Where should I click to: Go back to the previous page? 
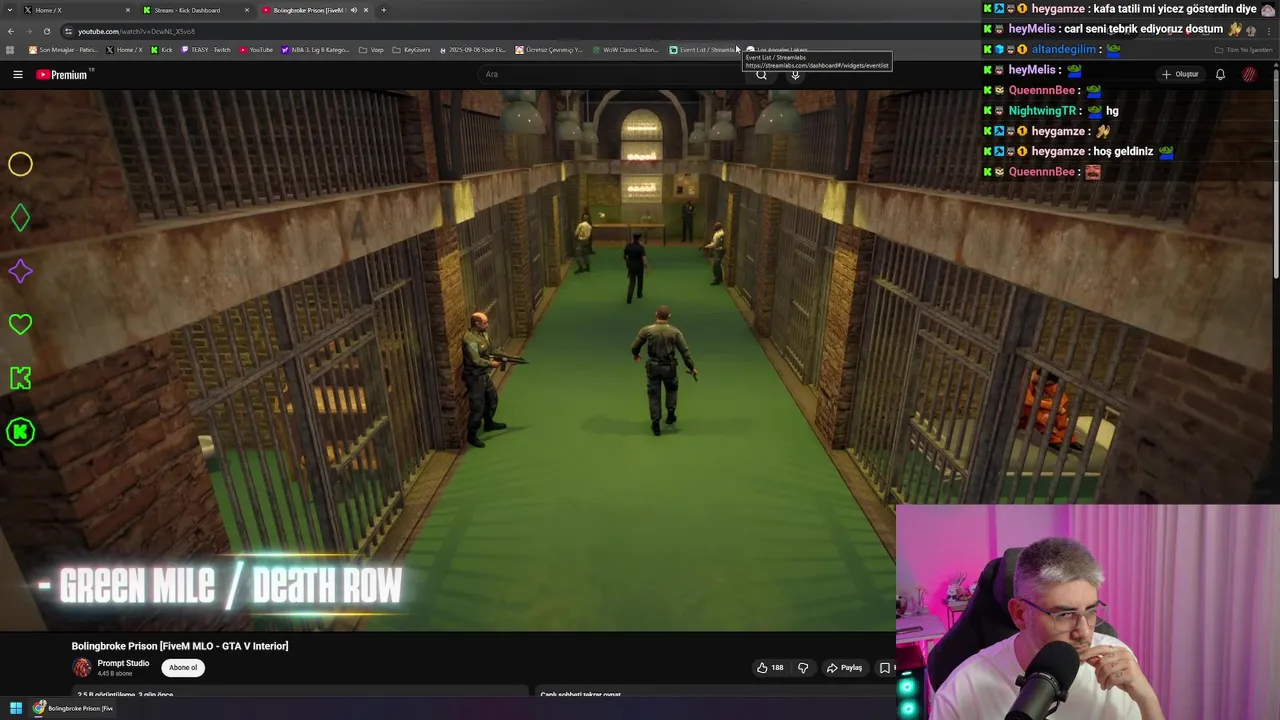pyautogui.click(x=11, y=31)
